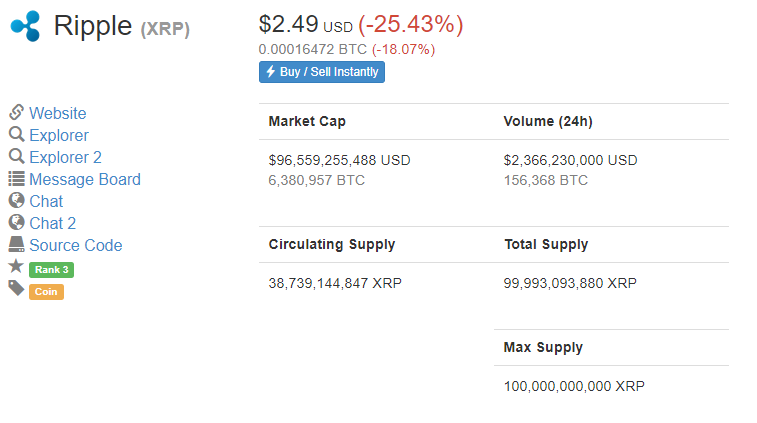Open the Website link
This screenshot has height=423, width=757.
58,113
